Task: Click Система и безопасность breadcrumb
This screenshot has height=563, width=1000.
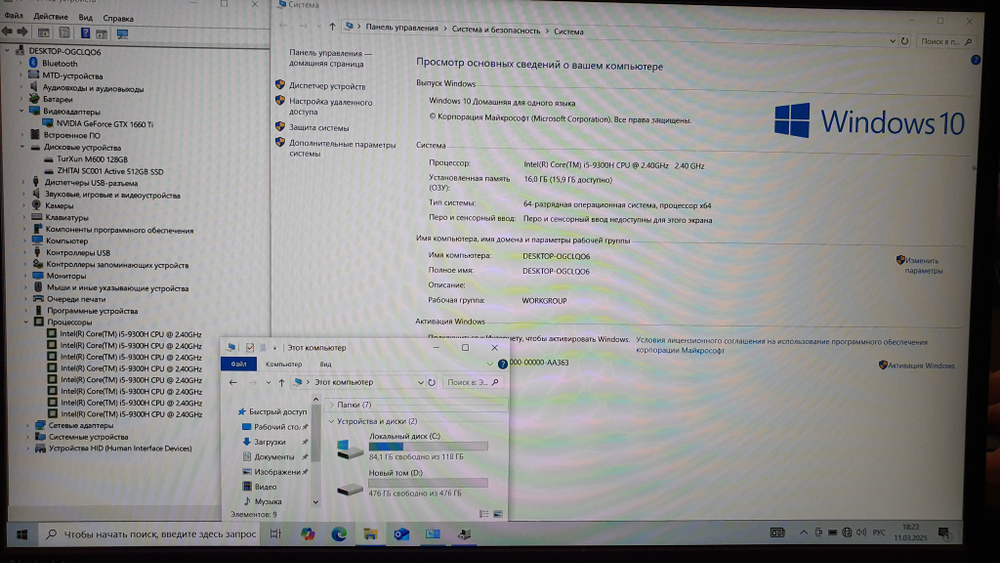Action: point(496,30)
